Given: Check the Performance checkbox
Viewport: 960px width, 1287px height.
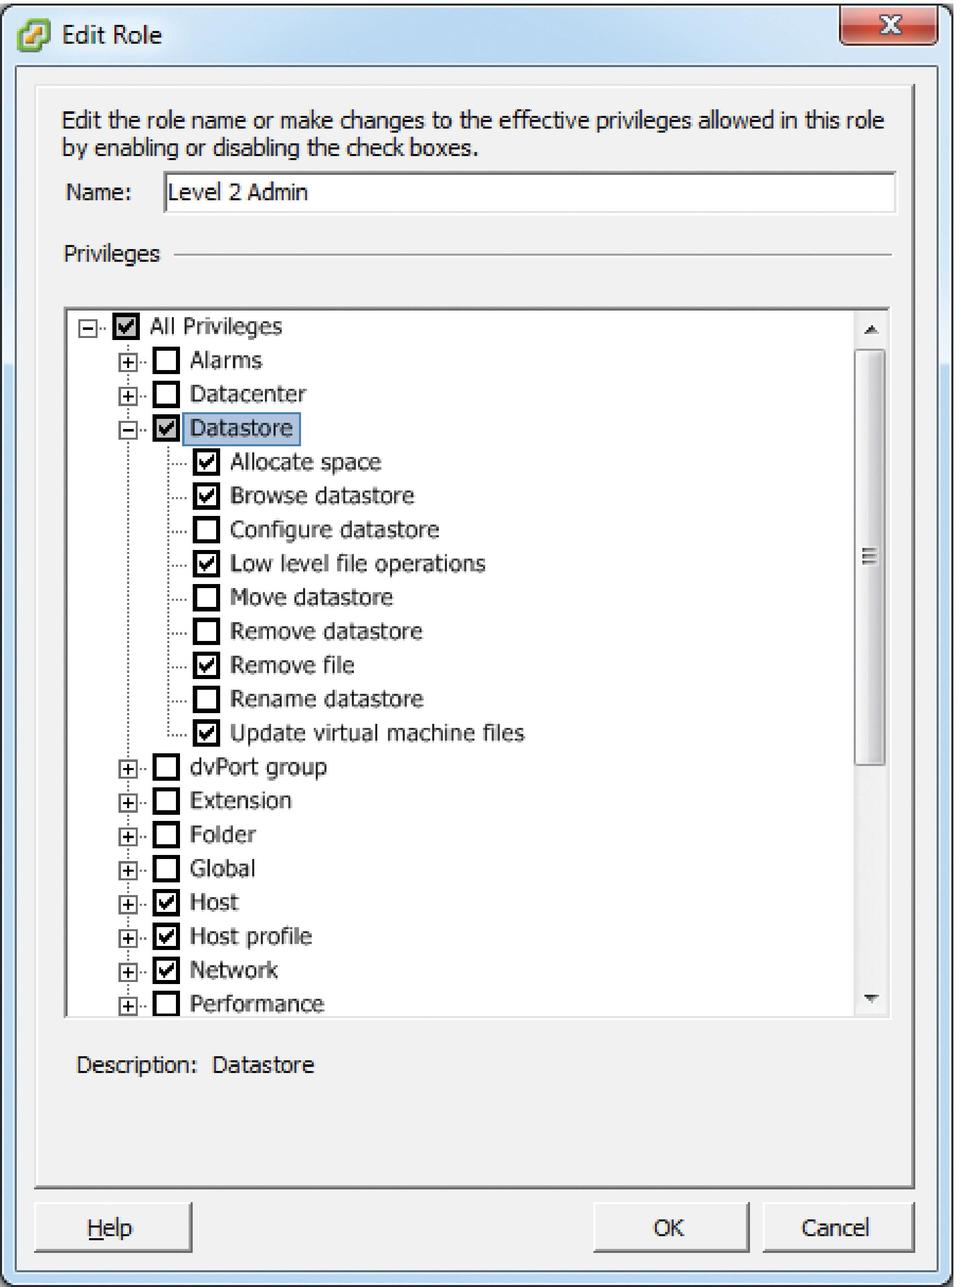Looking at the screenshot, I should [x=166, y=1004].
